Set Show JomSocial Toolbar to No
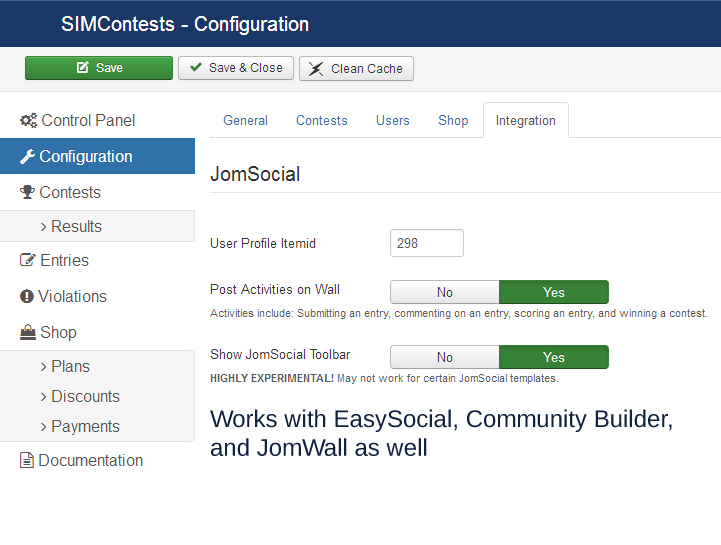 (445, 357)
